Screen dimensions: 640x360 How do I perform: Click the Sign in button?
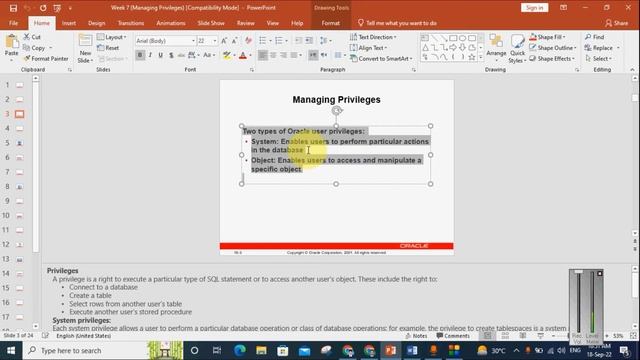[x=534, y=8]
